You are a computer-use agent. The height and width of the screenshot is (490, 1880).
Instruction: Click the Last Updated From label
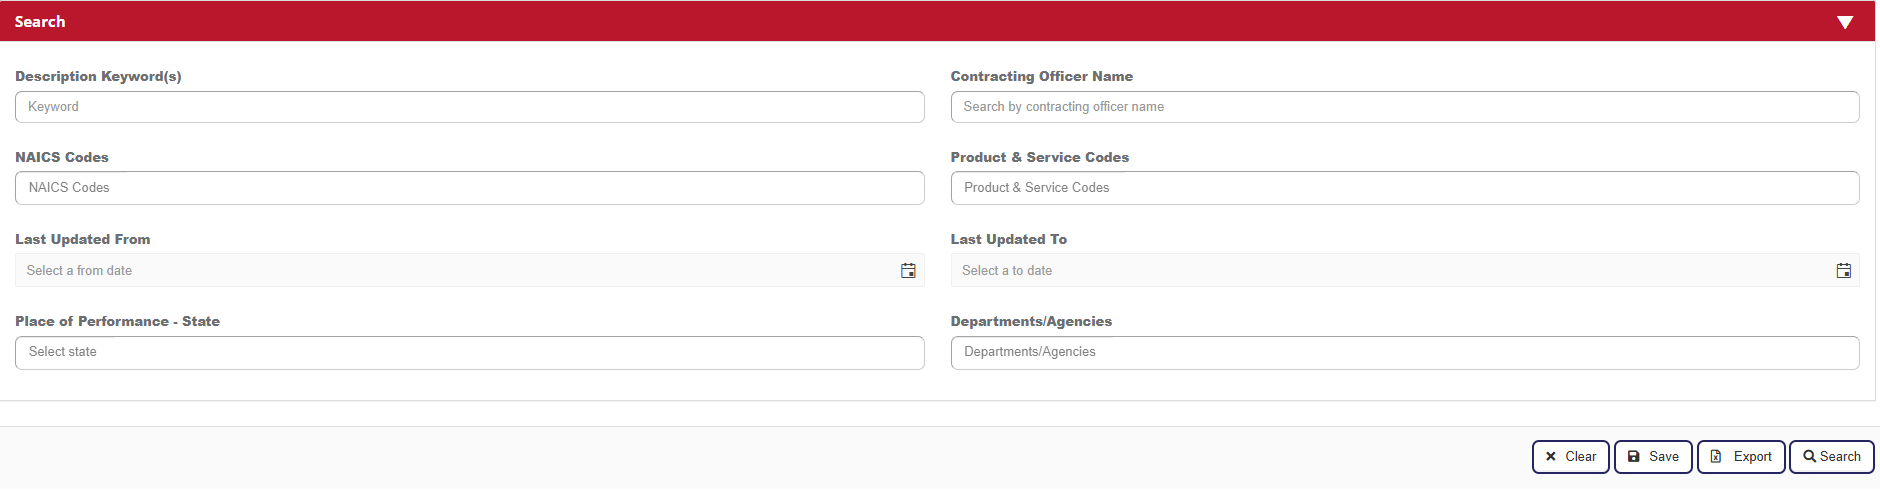pyautogui.click(x=83, y=240)
